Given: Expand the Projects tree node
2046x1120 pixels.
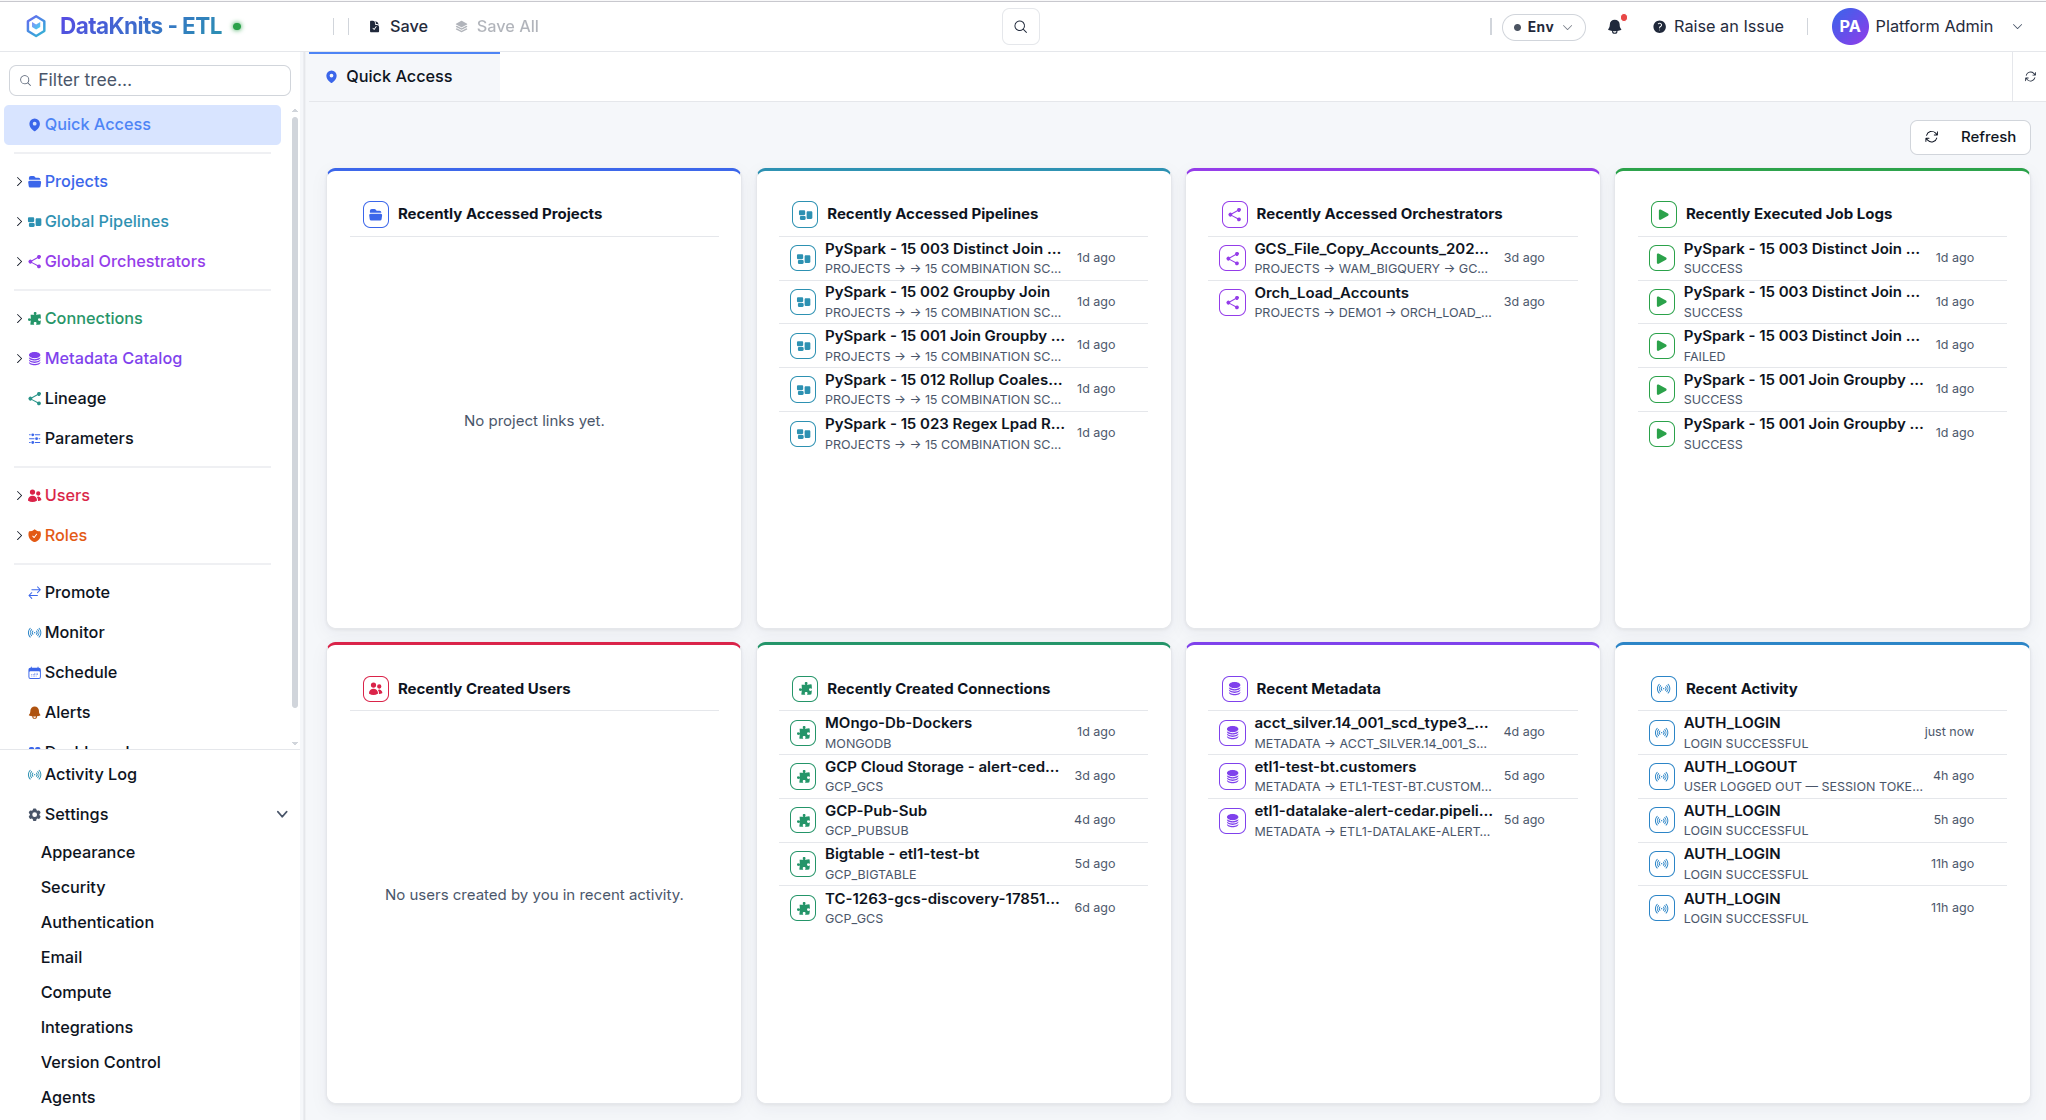Looking at the screenshot, I should 19,181.
